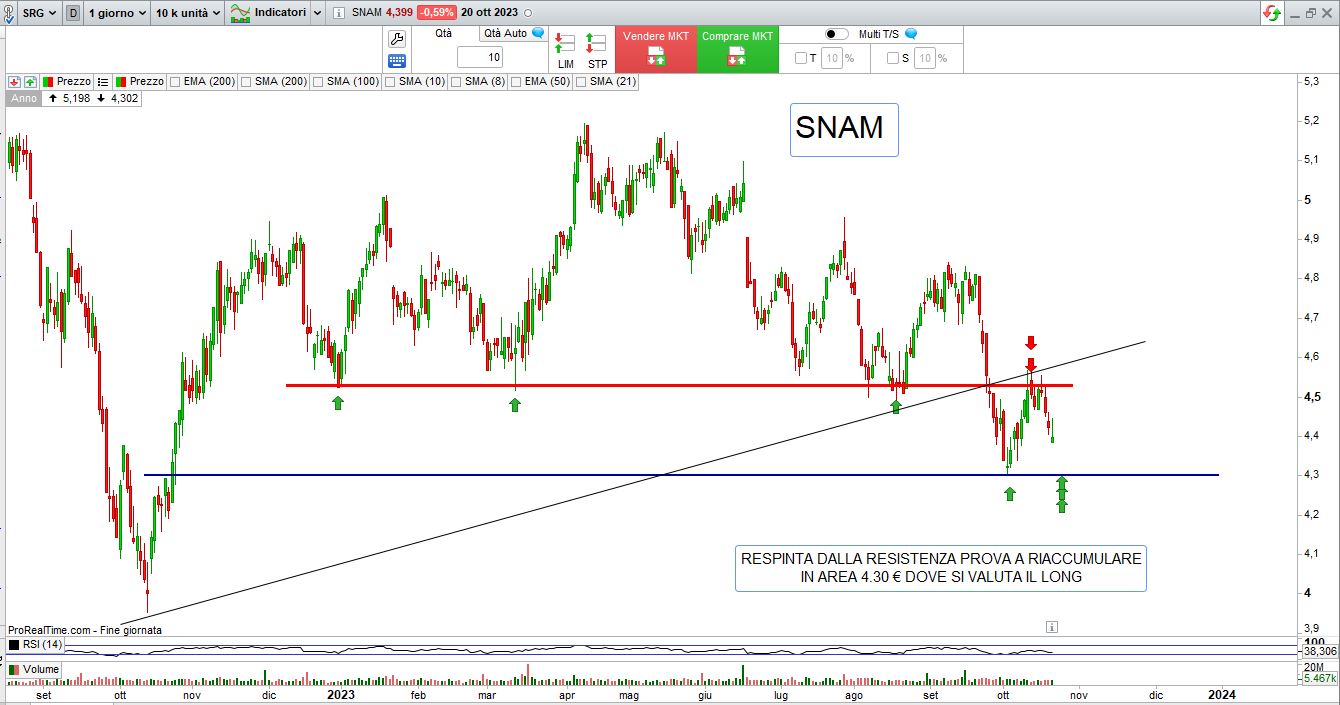Click the first Prezzo color swatch

click(x=48, y=81)
